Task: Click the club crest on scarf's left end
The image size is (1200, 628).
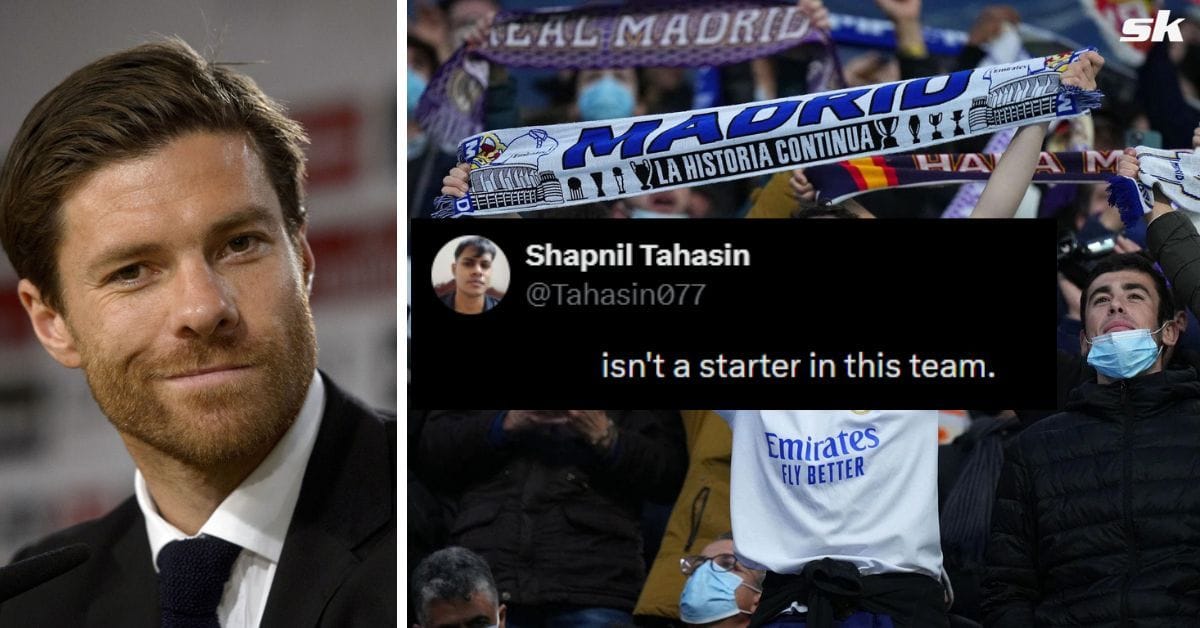Action: point(484,150)
